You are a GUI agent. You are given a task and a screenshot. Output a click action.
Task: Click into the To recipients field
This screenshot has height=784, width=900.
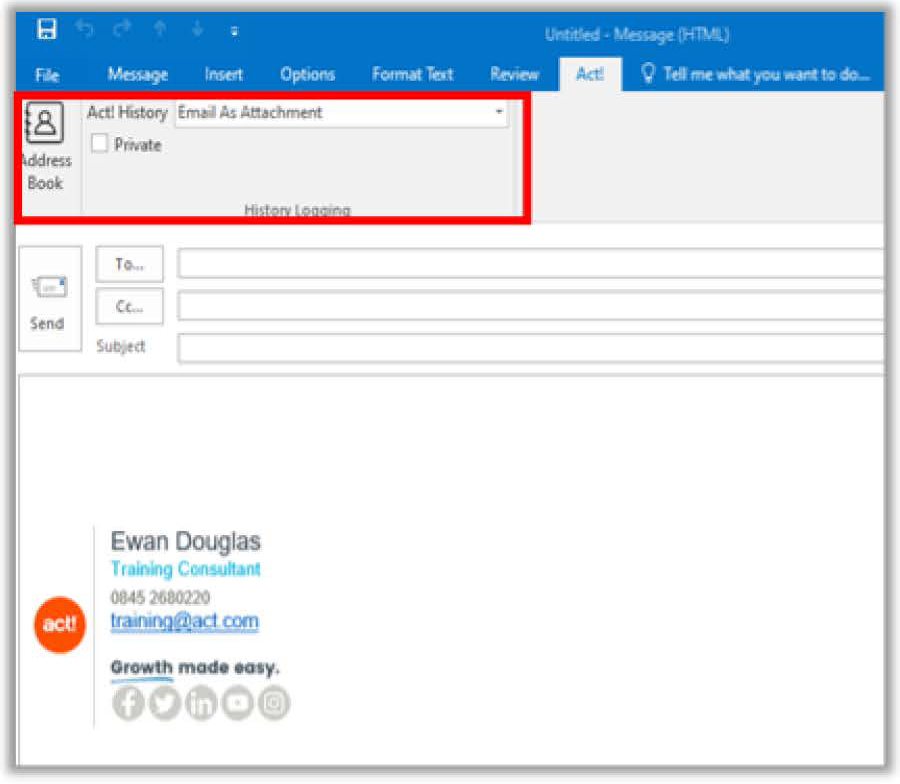coord(531,263)
